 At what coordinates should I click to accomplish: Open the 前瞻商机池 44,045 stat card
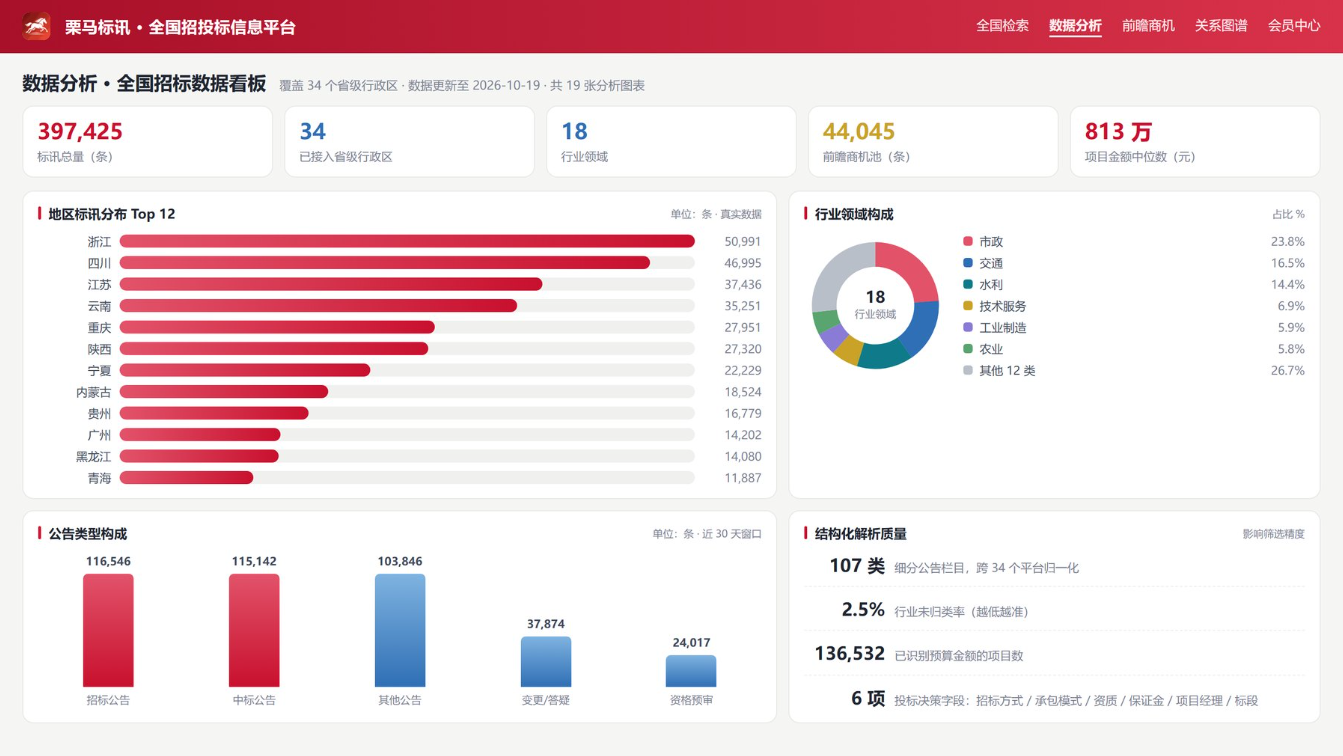933,142
